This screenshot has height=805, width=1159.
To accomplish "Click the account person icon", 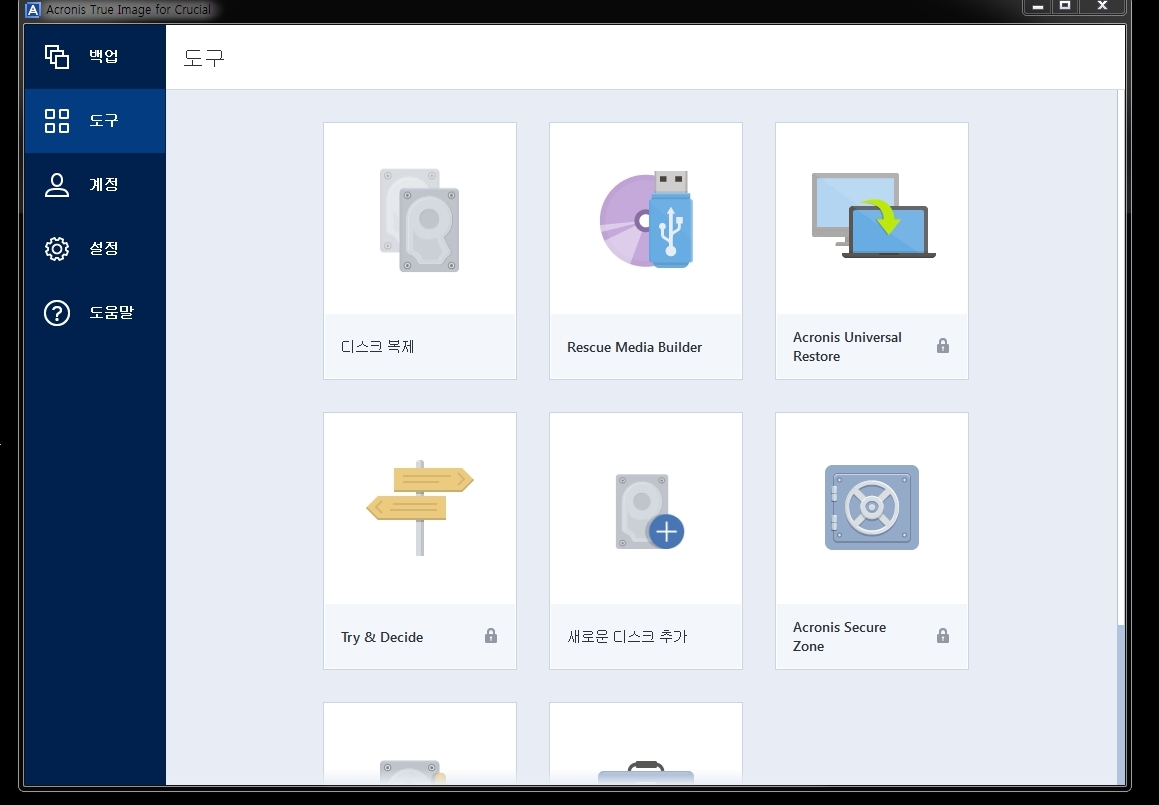I will tap(57, 185).
